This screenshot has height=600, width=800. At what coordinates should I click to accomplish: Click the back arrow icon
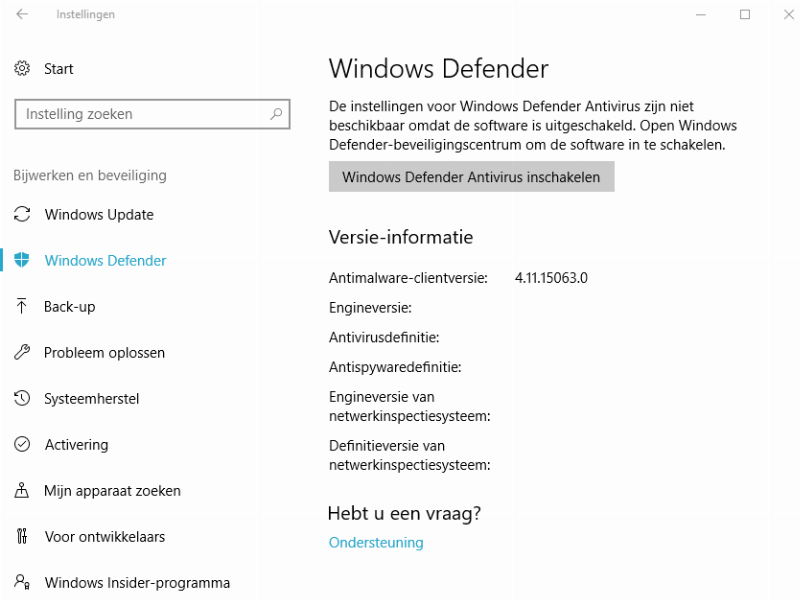click(22, 15)
